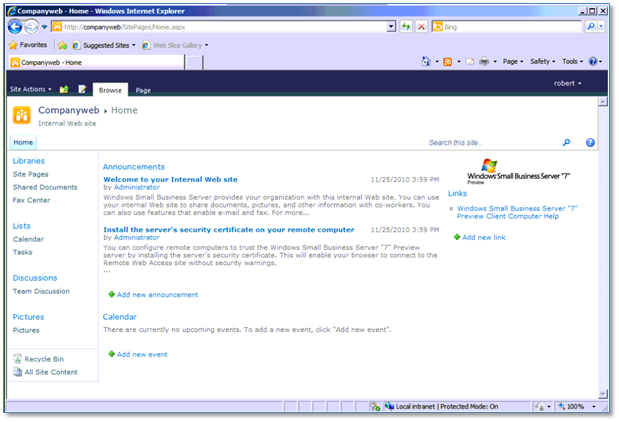Click the Refresh page icon
The width and height of the screenshot is (619, 422).
click(x=406, y=27)
